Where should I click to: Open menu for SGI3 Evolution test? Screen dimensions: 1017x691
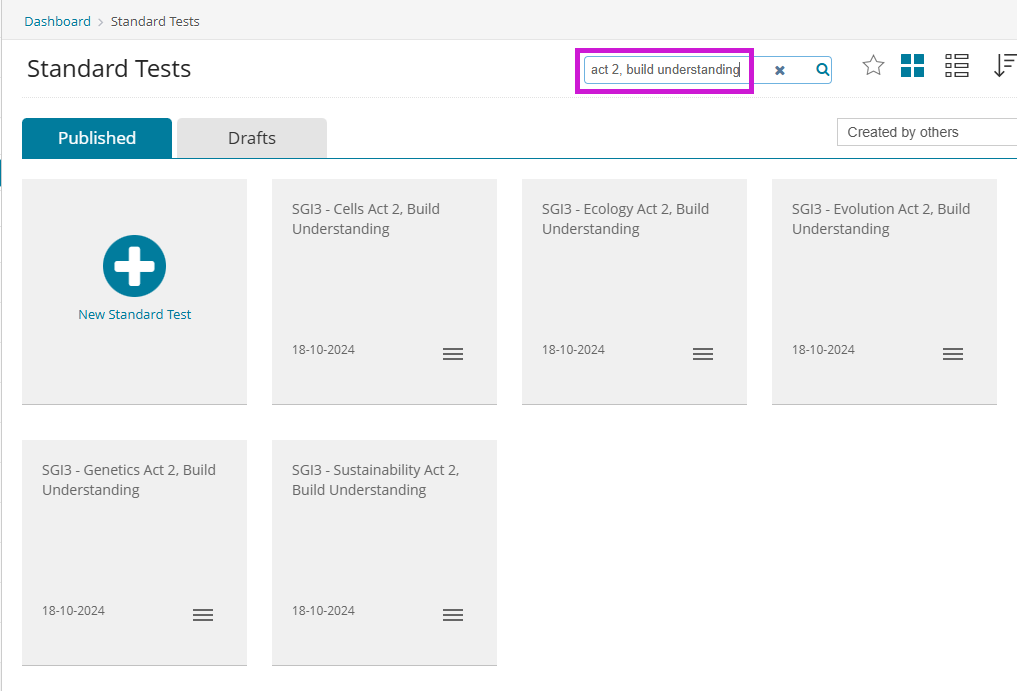953,354
